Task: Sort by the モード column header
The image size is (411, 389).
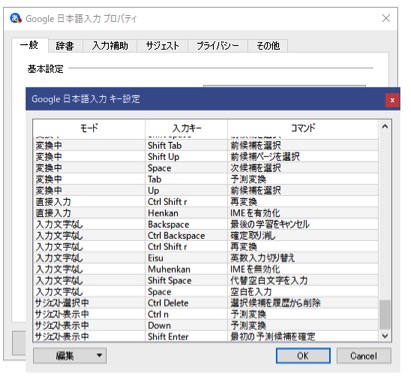Action: tap(89, 128)
